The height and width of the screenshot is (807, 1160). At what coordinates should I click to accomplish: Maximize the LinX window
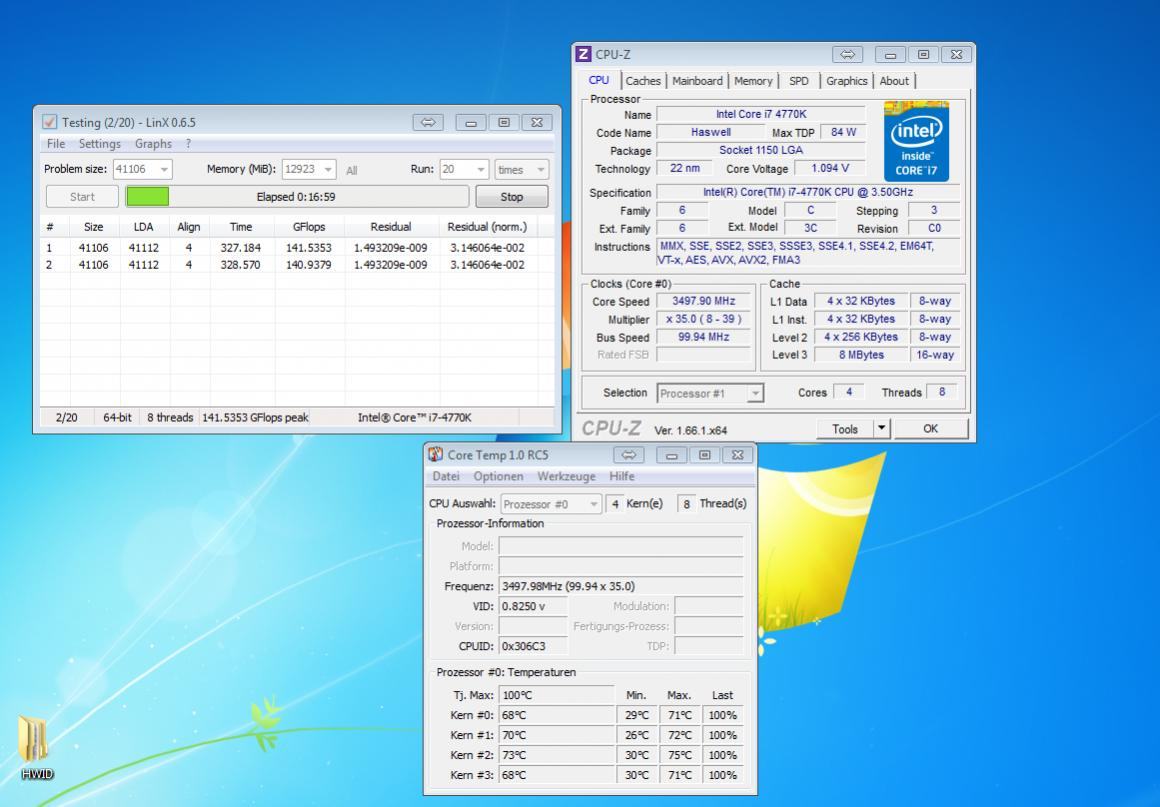pos(504,122)
